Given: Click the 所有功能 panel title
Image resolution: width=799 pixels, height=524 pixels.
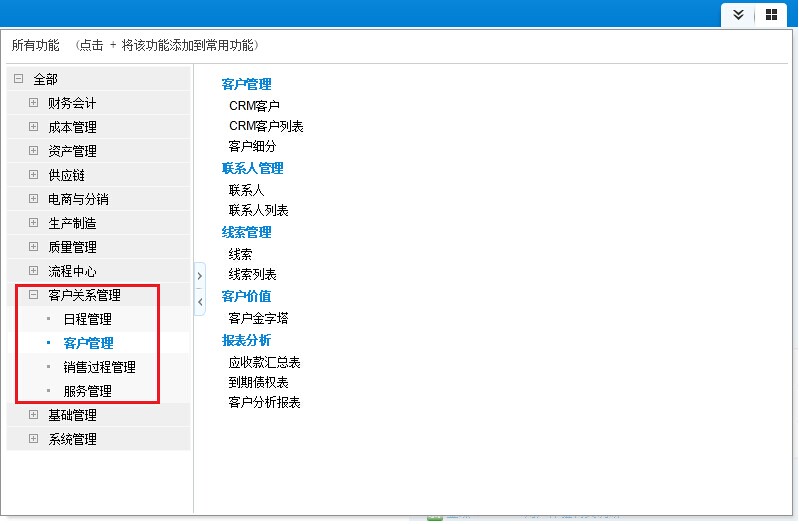Looking at the screenshot, I should [36, 45].
